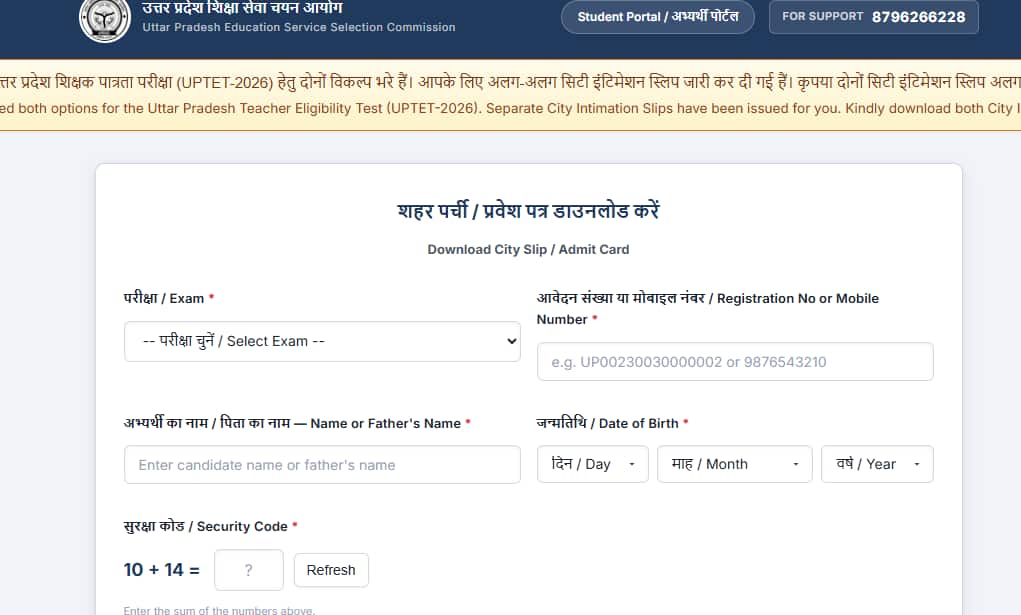Open the Student Portal button
The width and height of the screenshot is (1021, 615).
coord(658,17)
